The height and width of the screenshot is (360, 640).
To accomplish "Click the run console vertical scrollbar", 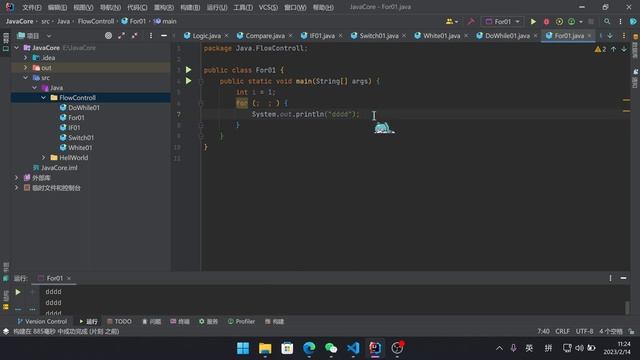I will click(x=627, y=307).
